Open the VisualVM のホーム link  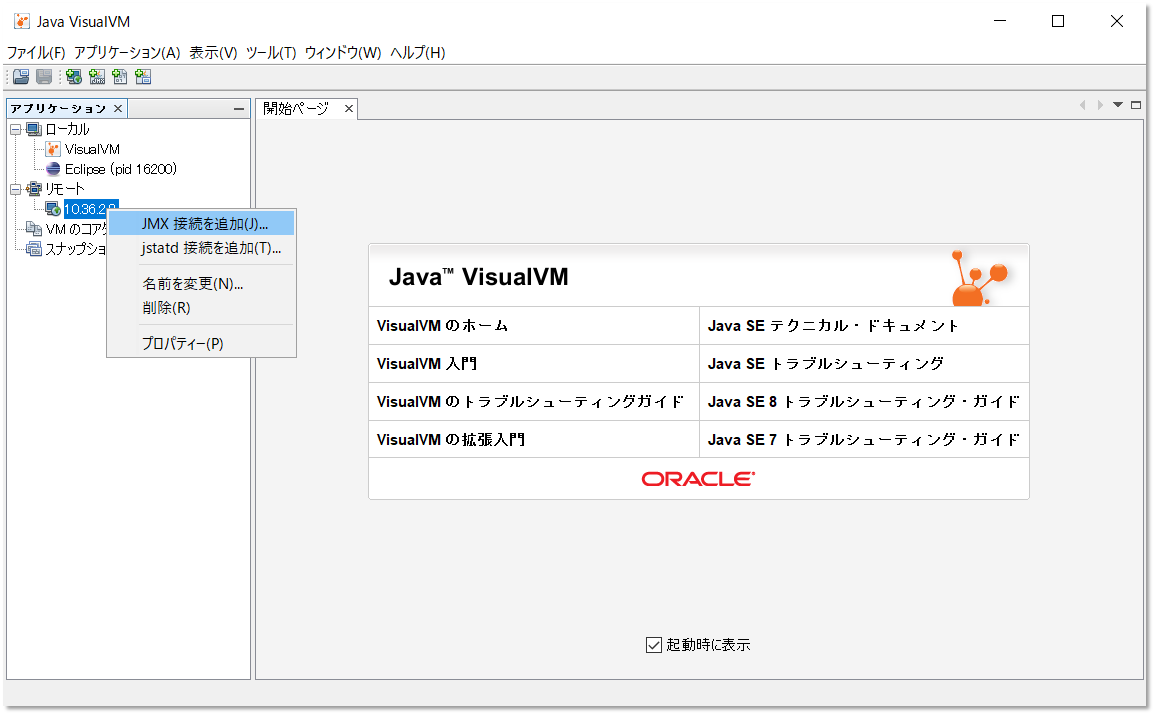click(443, 325)
